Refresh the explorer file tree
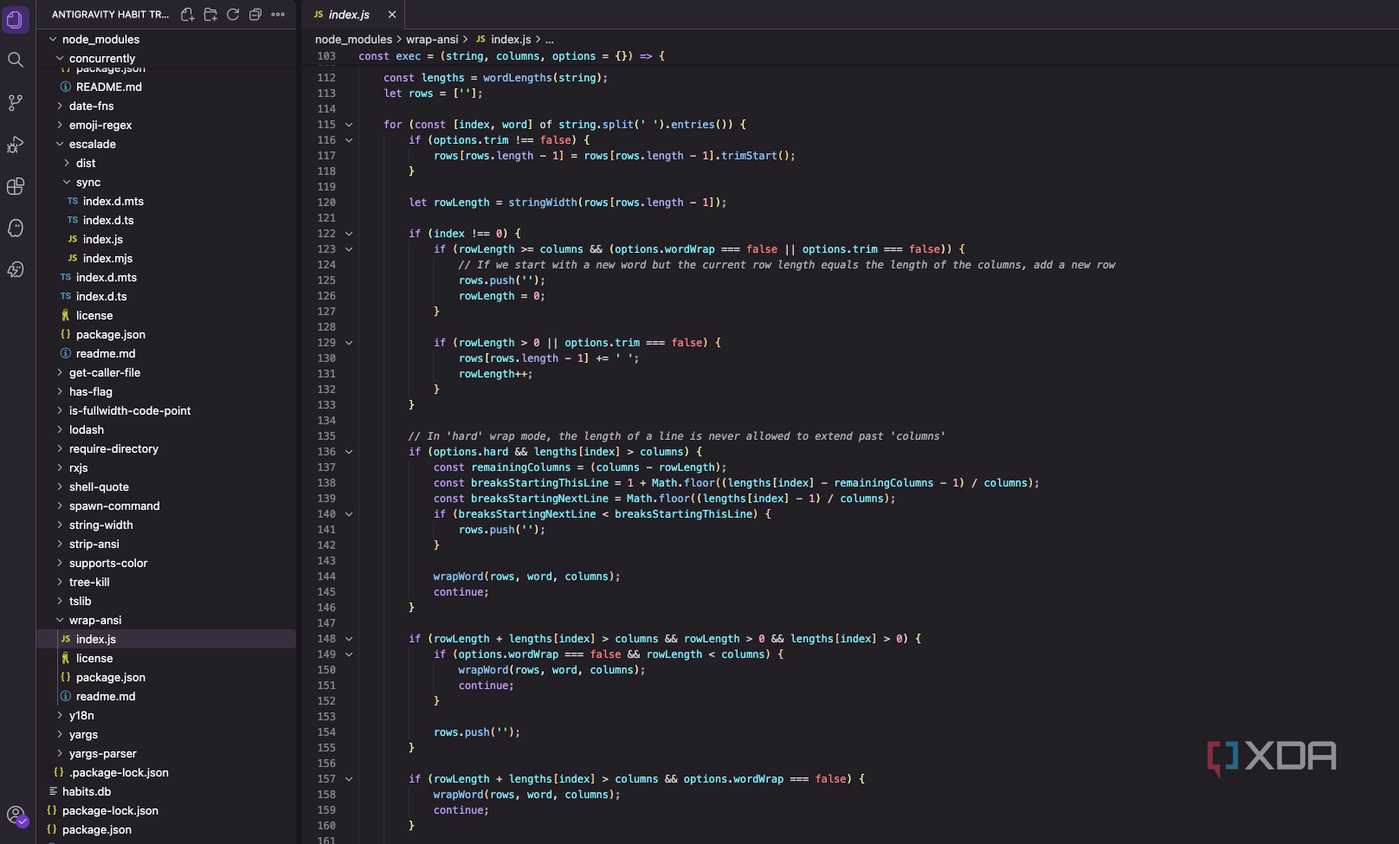The image size is (1399, 844). [x=233, y=15]
